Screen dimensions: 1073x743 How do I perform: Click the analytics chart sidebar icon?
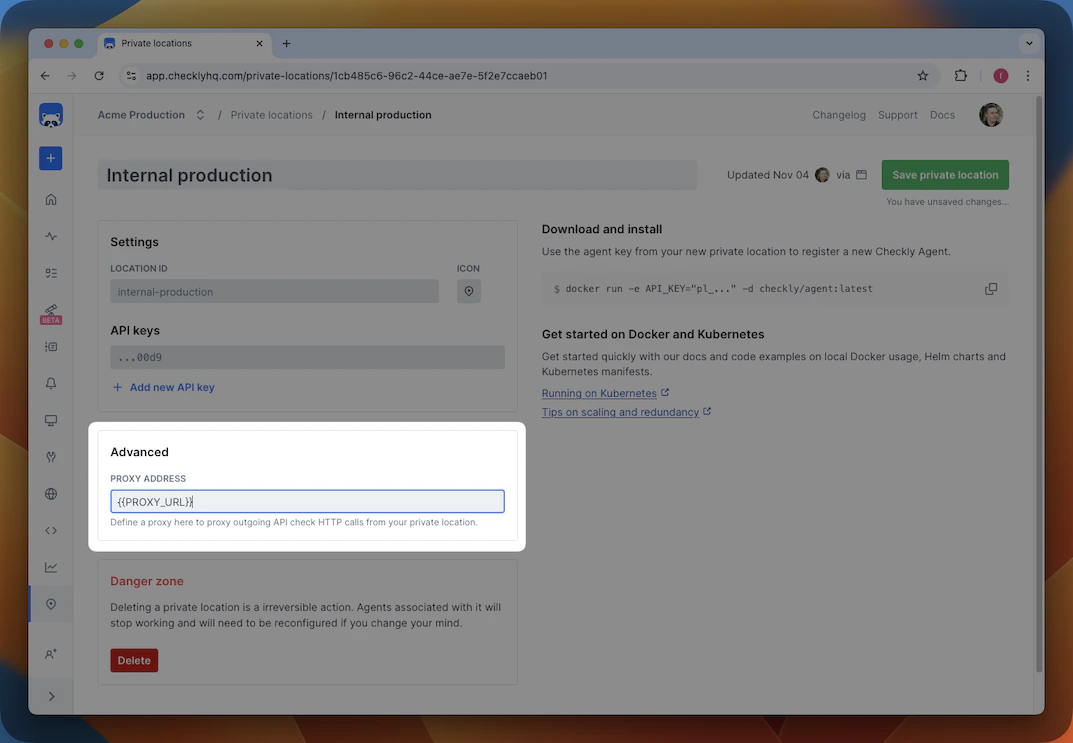(x=51, y=567)
